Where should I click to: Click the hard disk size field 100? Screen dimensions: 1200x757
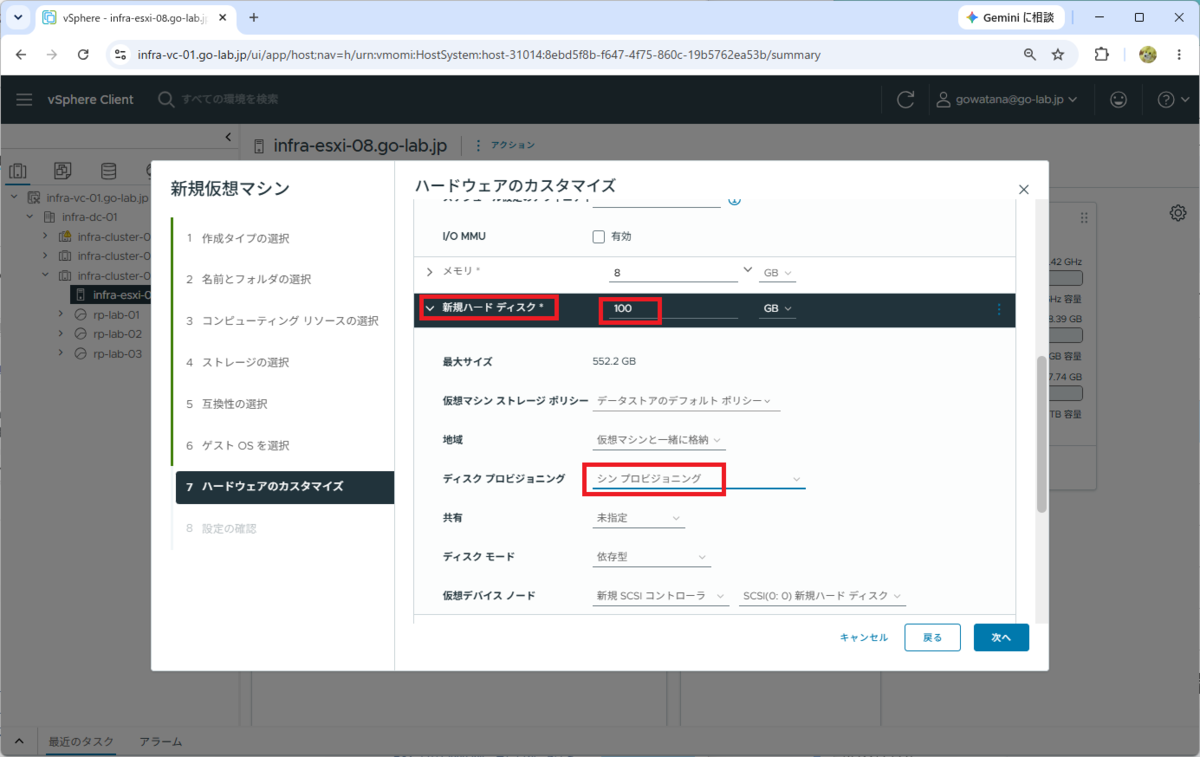pos(673,309)
